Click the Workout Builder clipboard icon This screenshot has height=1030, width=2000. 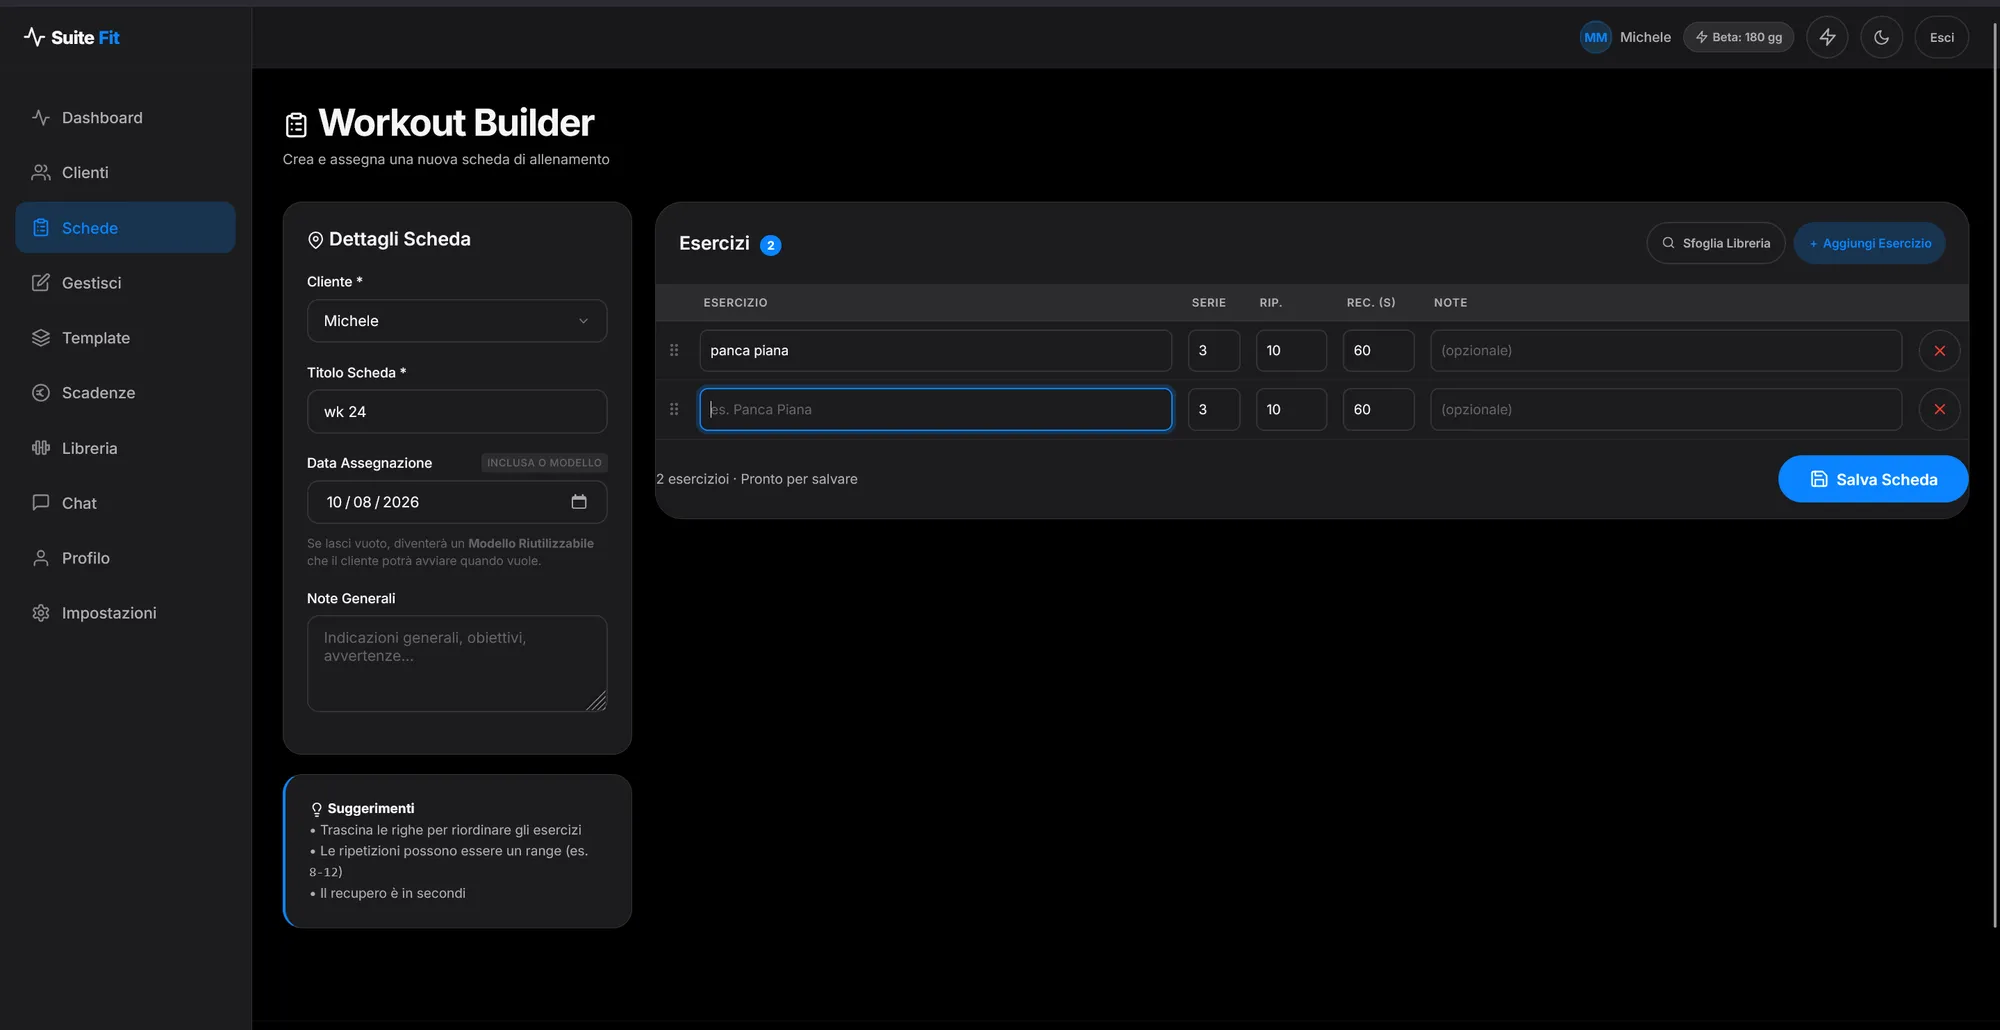[296, 125]
